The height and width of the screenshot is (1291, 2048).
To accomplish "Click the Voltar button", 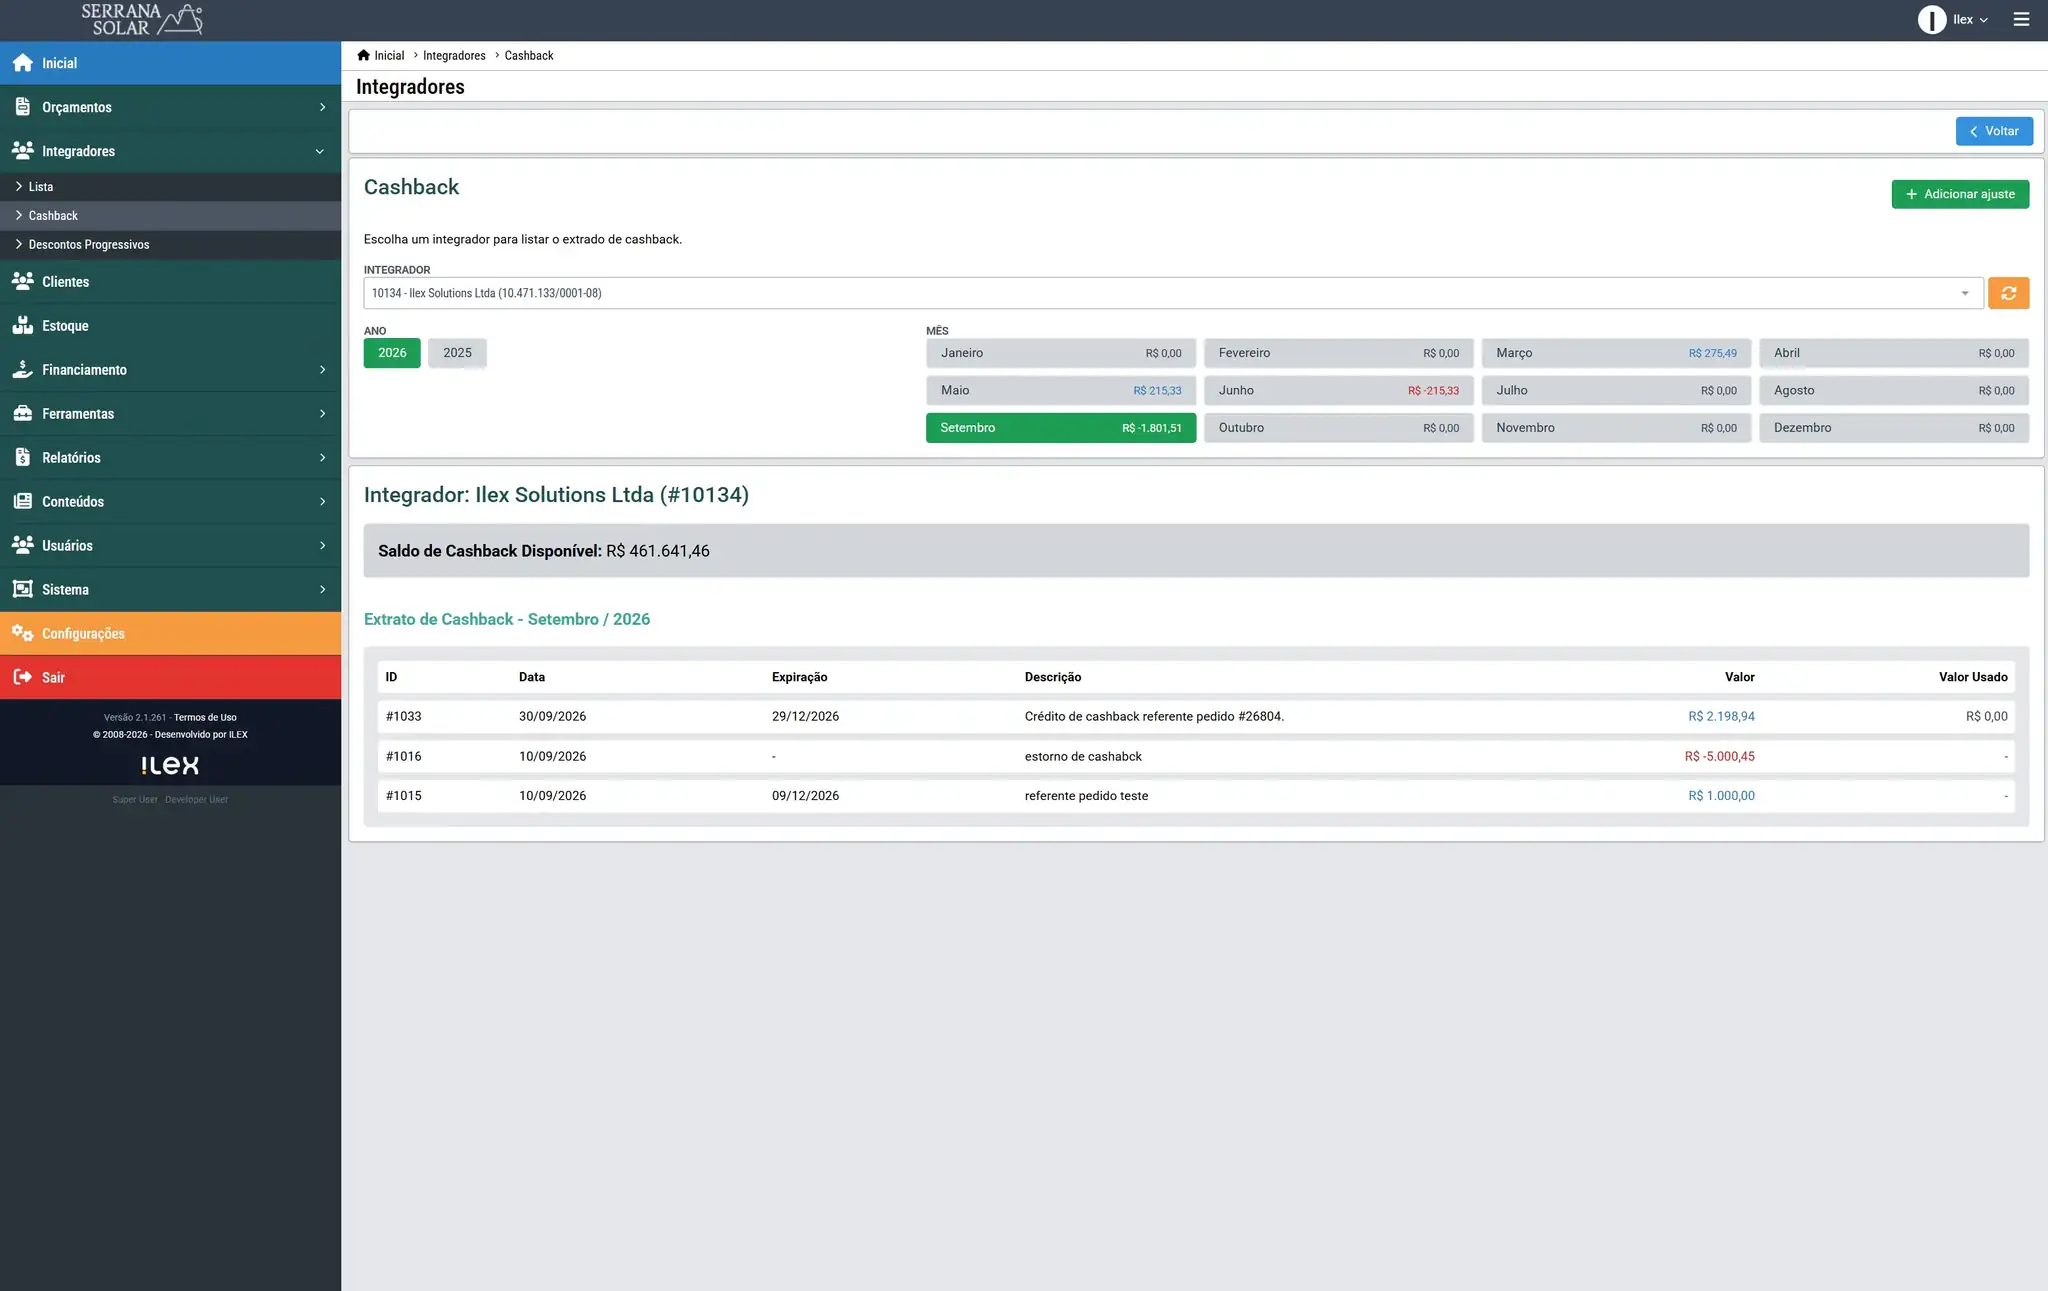I will [x=1994, y=131].
